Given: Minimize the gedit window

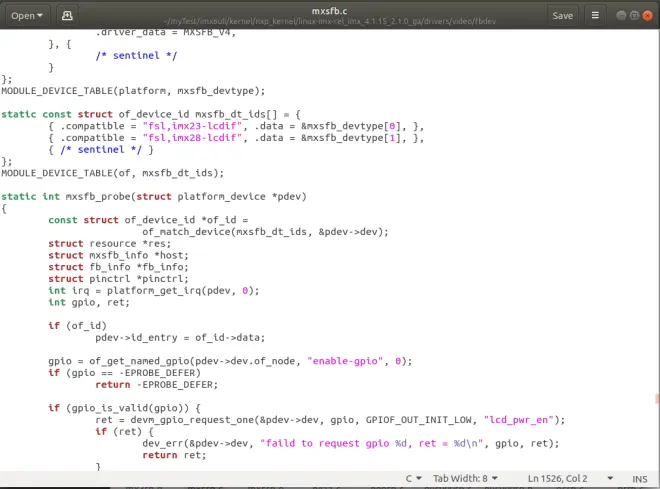Looking at the screenshot, I should coord(621,16).
